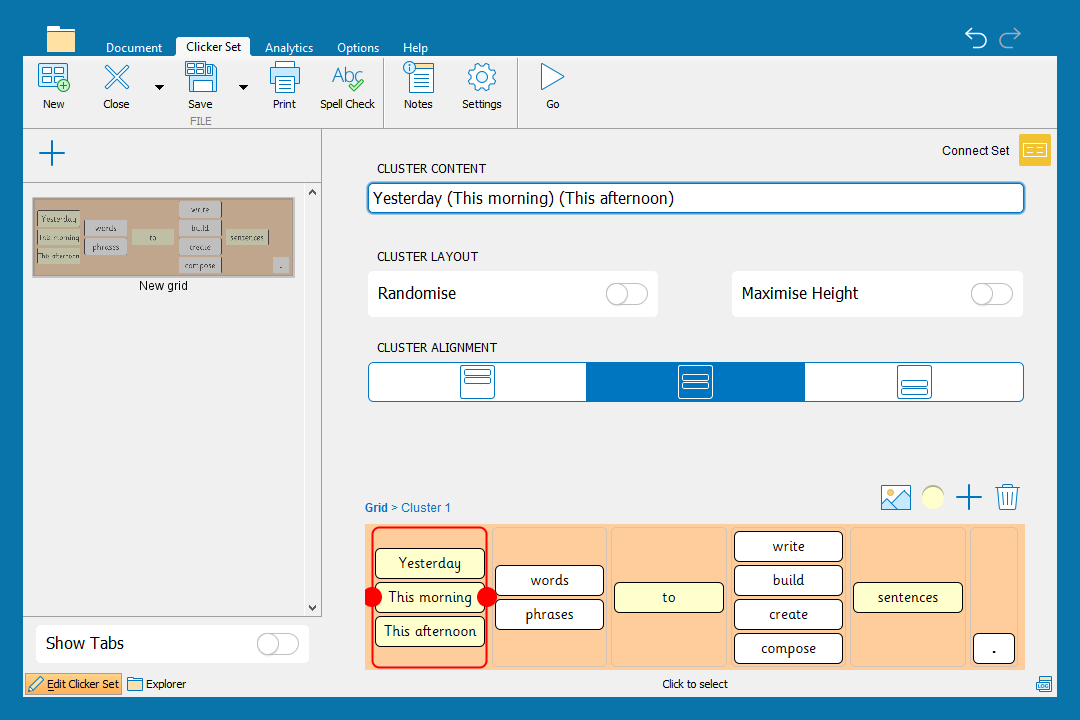Click the Print icon
The width and height of the screenshot is (1080, 720).
(284, 78)
